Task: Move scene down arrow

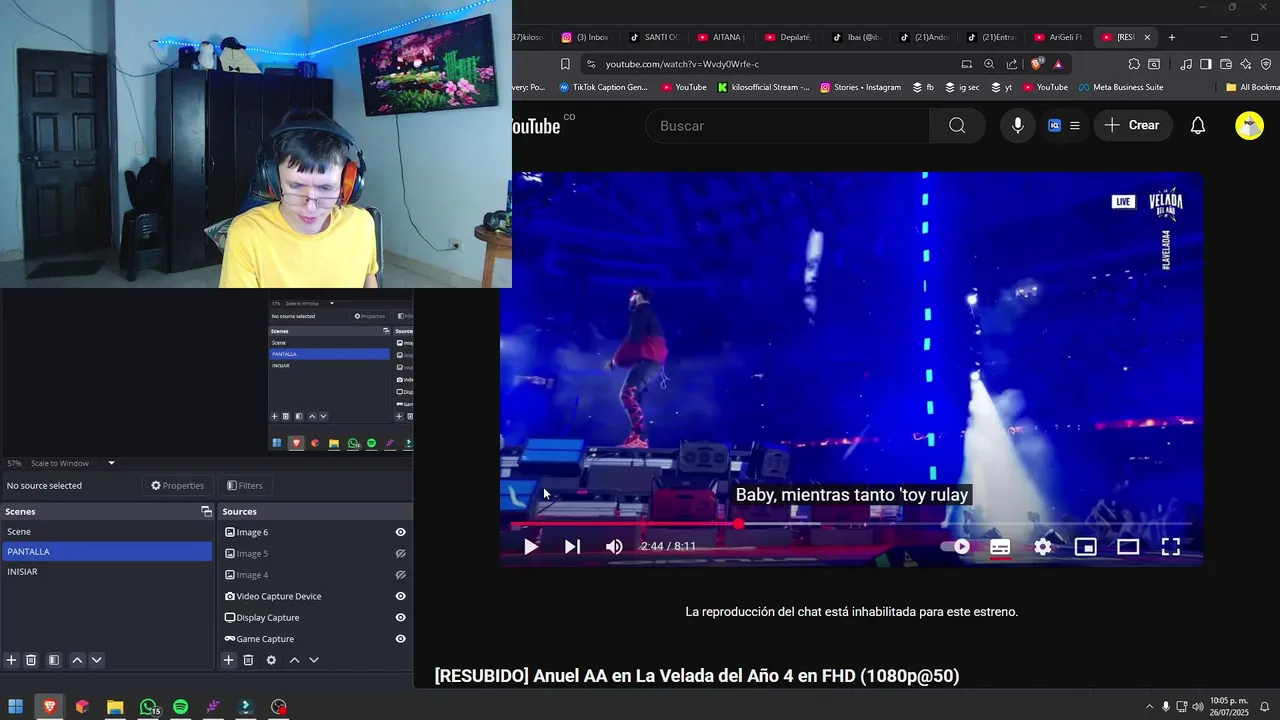Action: coord(97,660)
